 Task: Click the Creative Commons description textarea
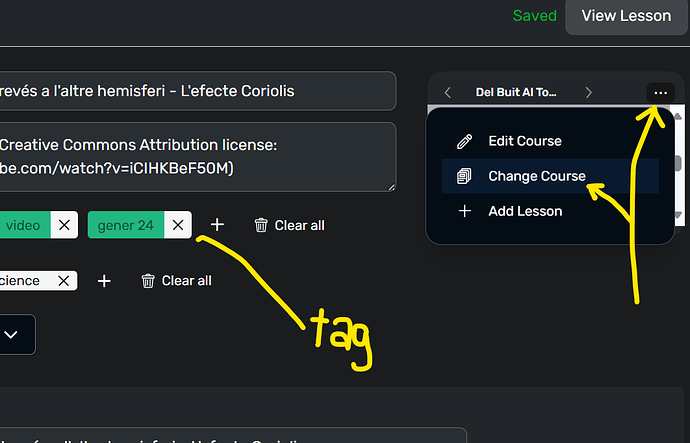190,156
